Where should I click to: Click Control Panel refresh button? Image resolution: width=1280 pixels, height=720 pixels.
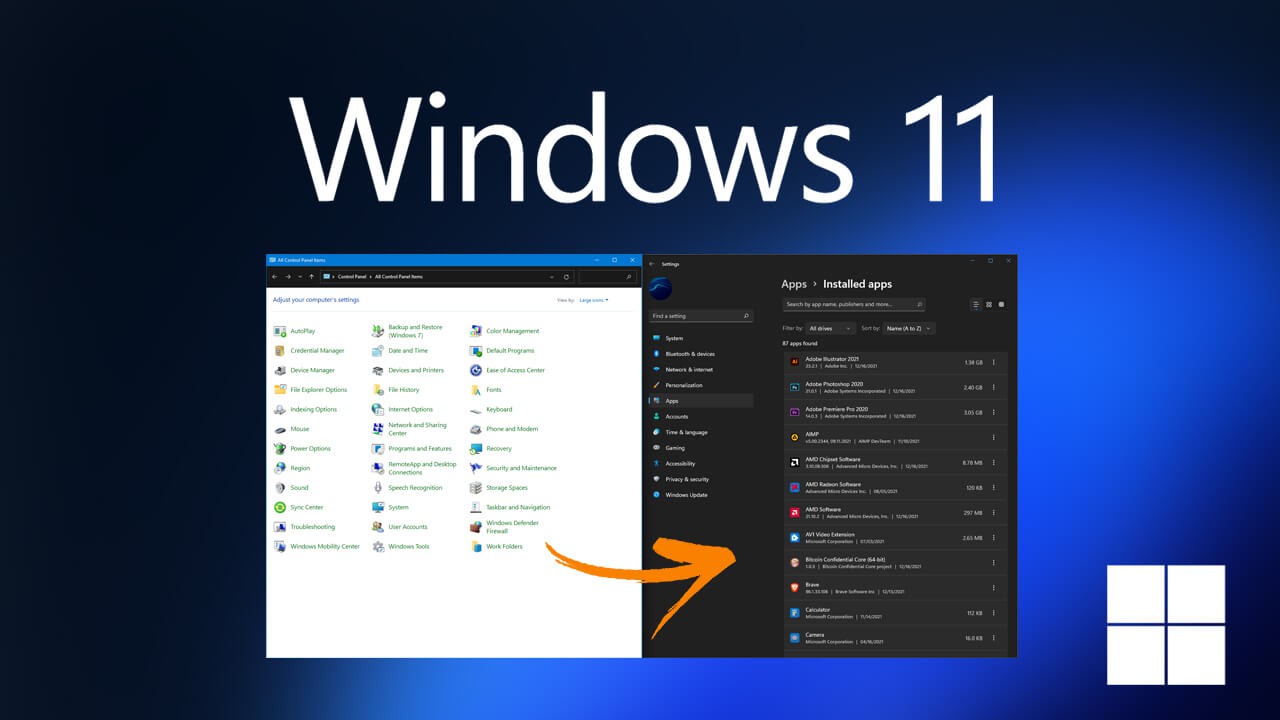coord(567,277)
